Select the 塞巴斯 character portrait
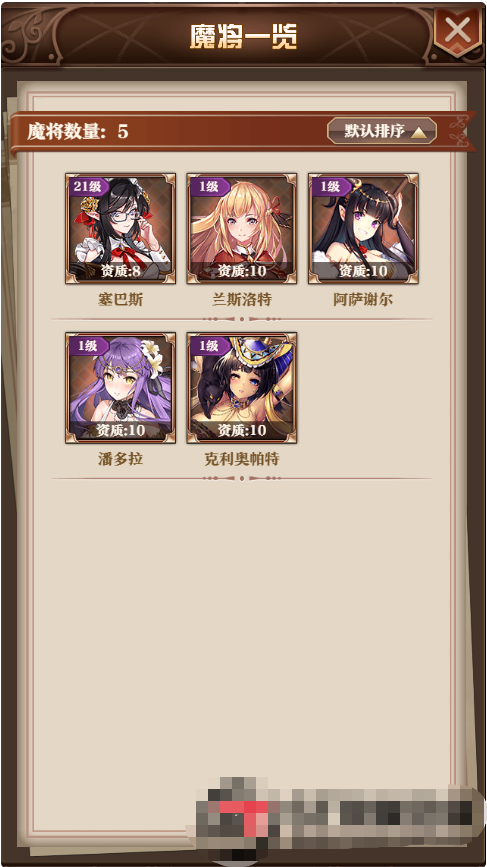The height and width of the screenshot is (867, 487). [x=120, y=228]
